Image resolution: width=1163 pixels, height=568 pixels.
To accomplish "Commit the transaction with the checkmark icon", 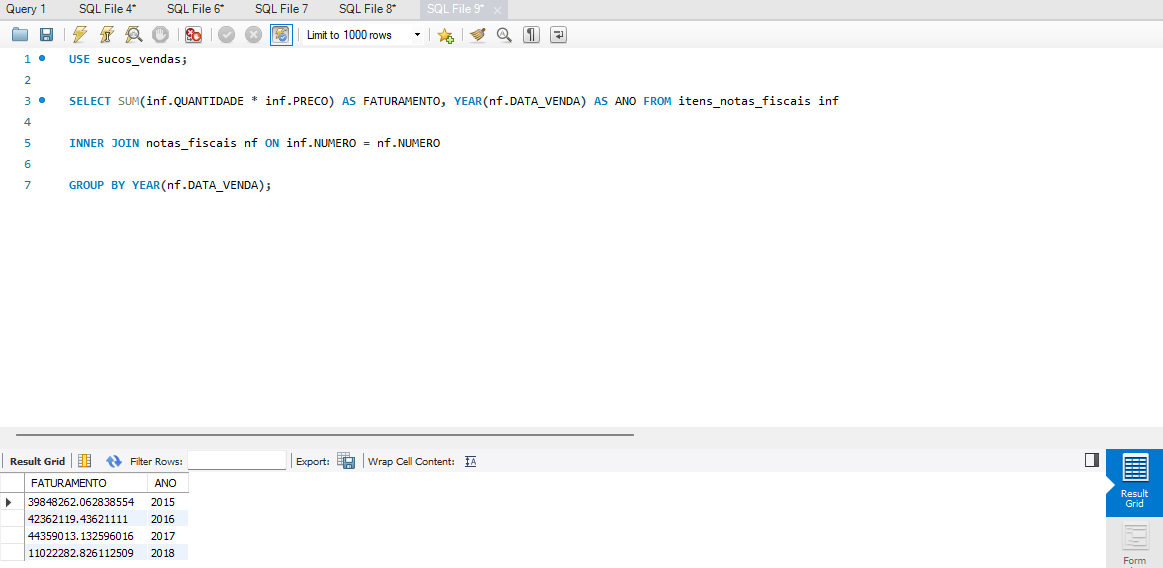I will [226, 35].
